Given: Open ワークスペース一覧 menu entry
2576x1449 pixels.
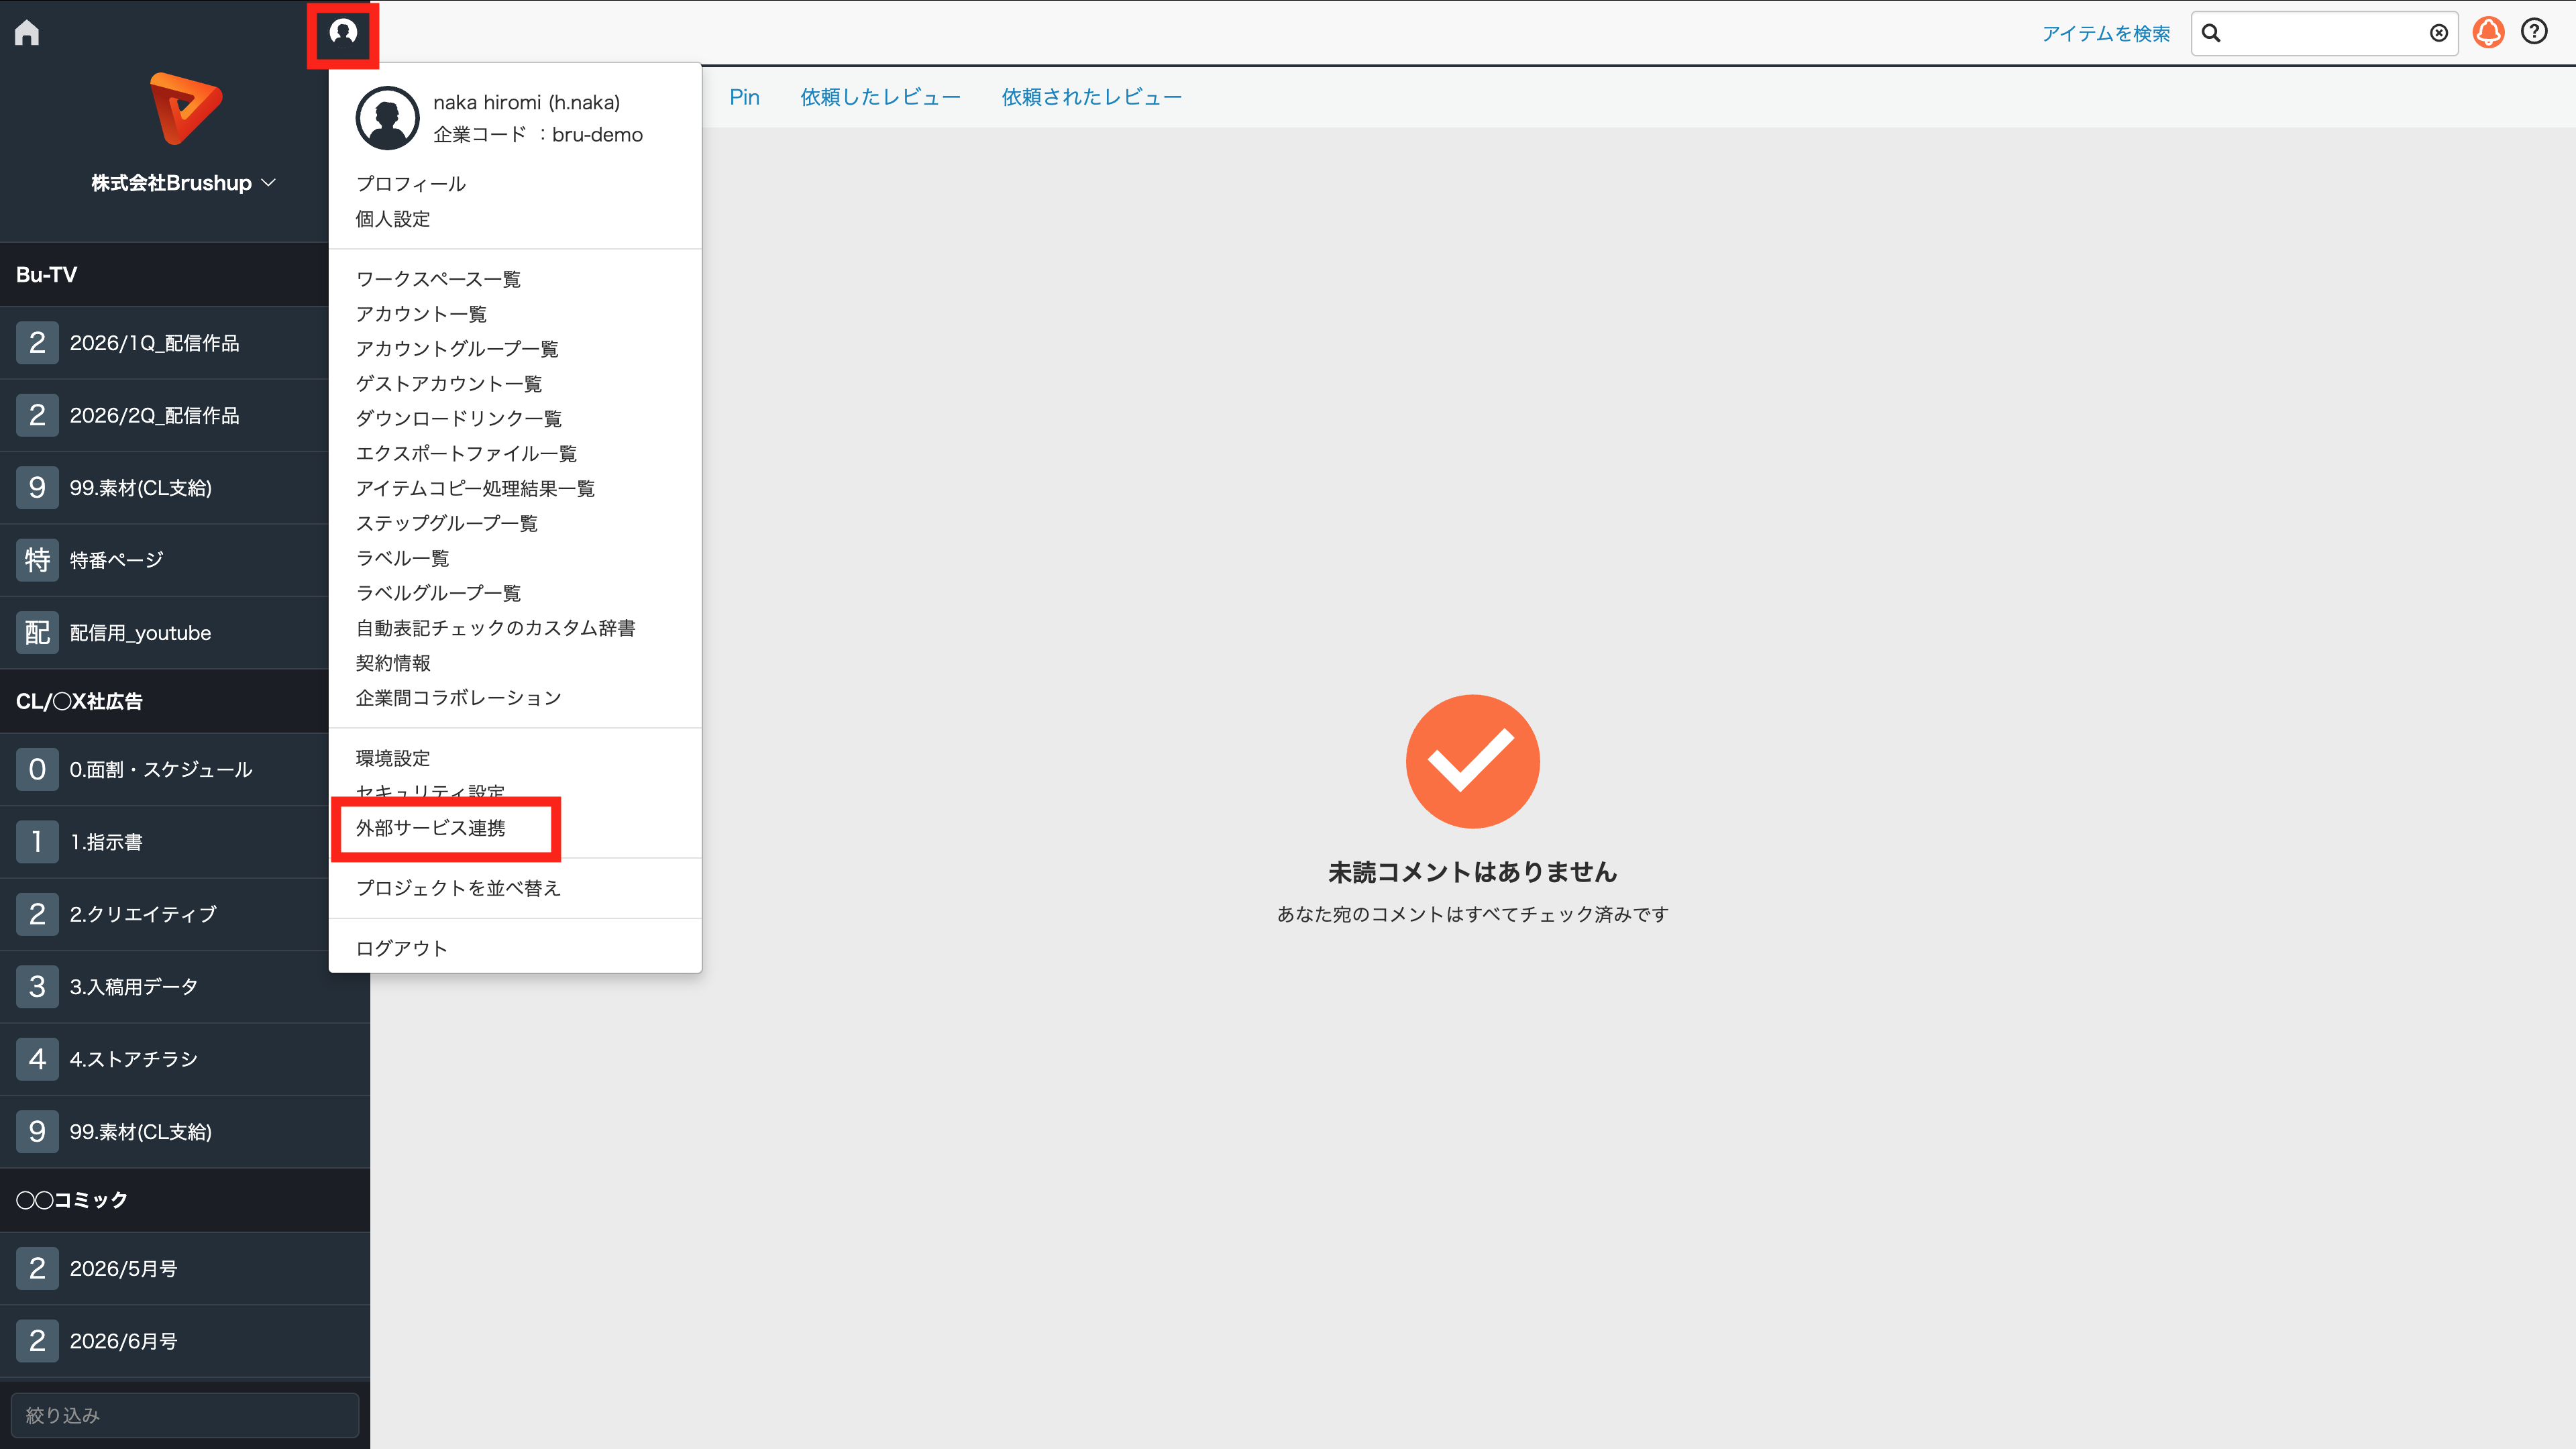Looking at the screenshot, I should (438, 279).
